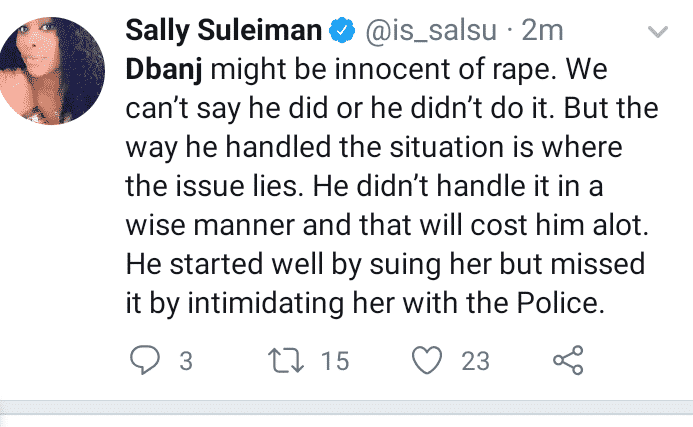
Task: Click 'way he handled the situation' line
Action: pos(374,147)
